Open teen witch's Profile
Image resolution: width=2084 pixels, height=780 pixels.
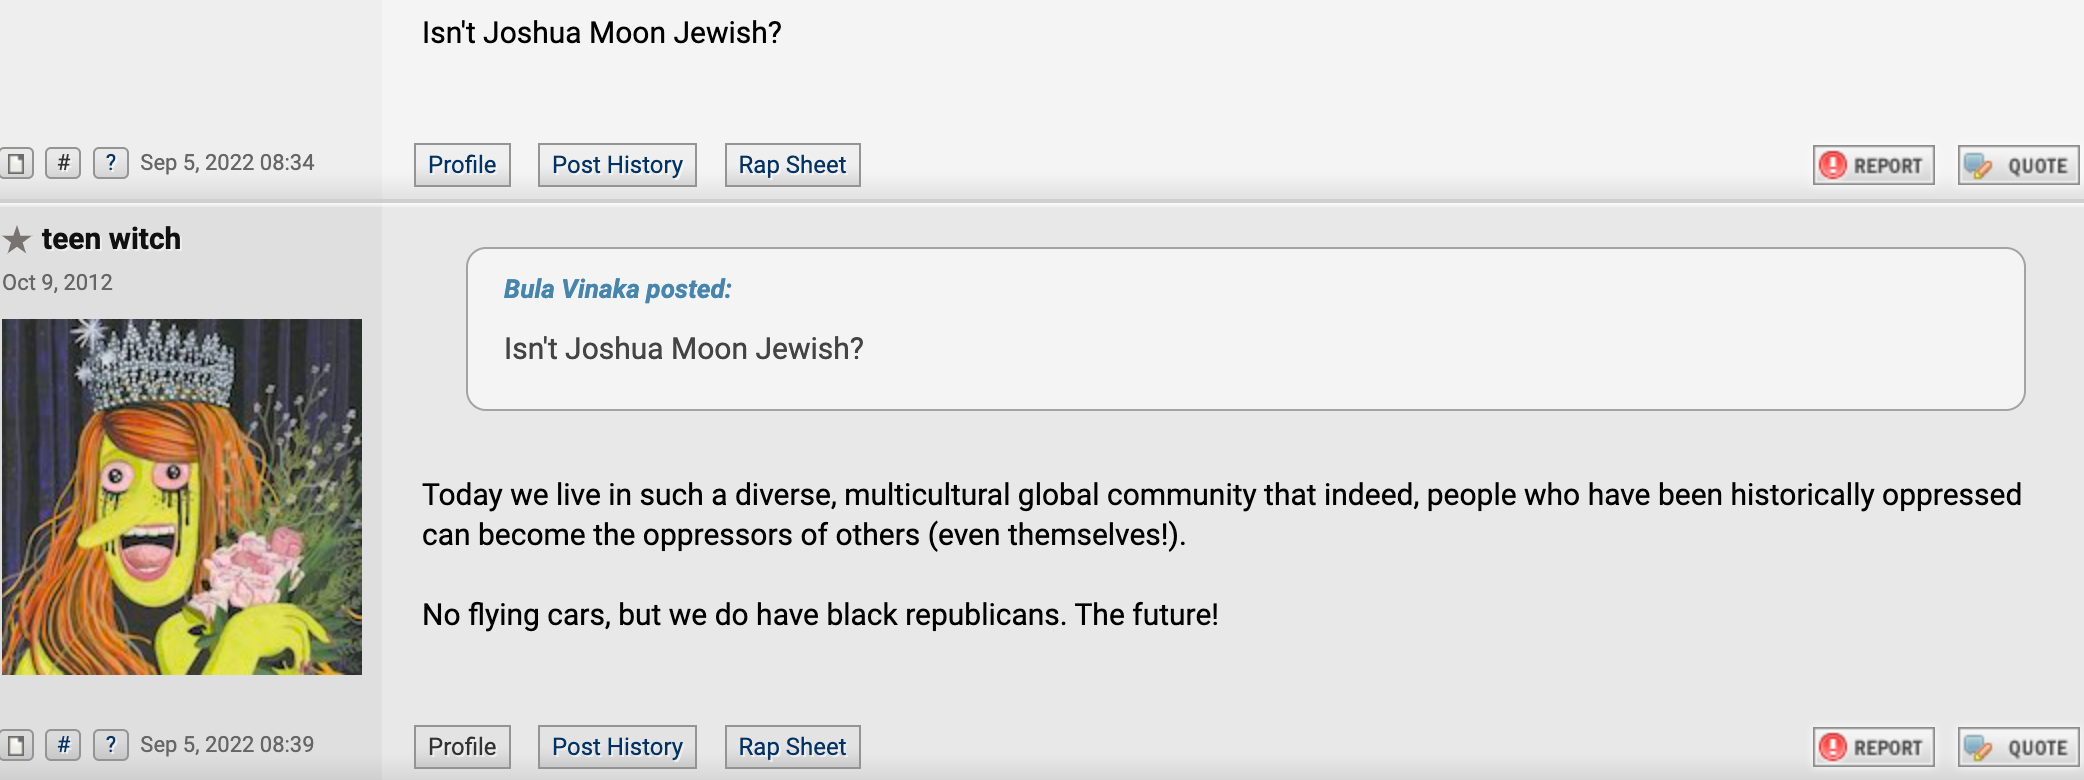(462, 747)
